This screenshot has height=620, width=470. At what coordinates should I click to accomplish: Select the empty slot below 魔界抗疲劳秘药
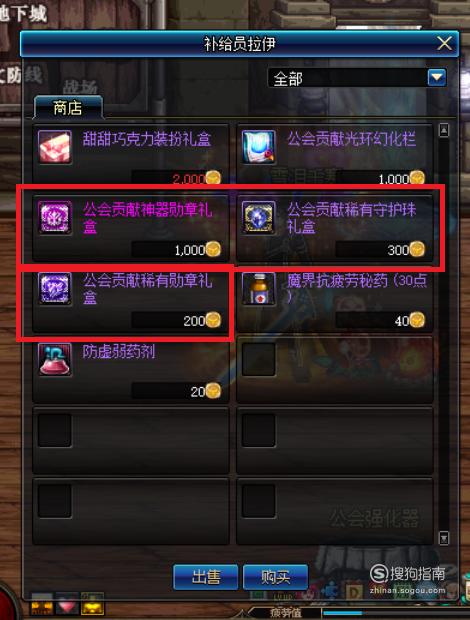point(335,369)
